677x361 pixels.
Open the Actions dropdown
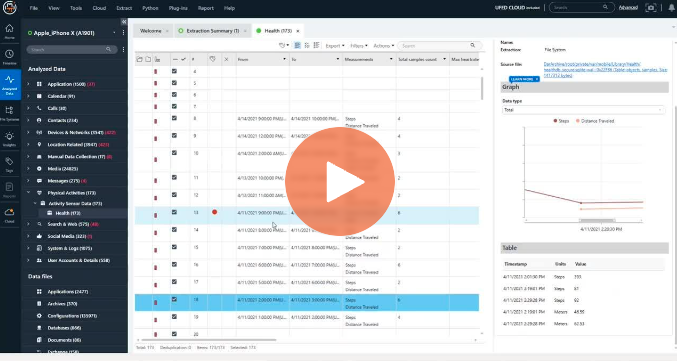pyautogui.click(x=384, y=45)
